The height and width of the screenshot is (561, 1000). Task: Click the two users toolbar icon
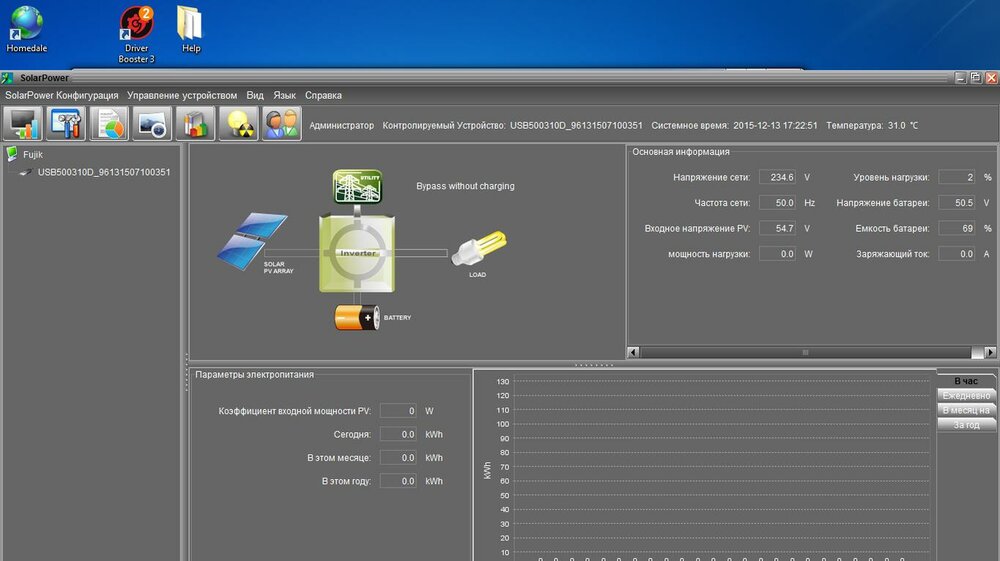coord(281,124)
